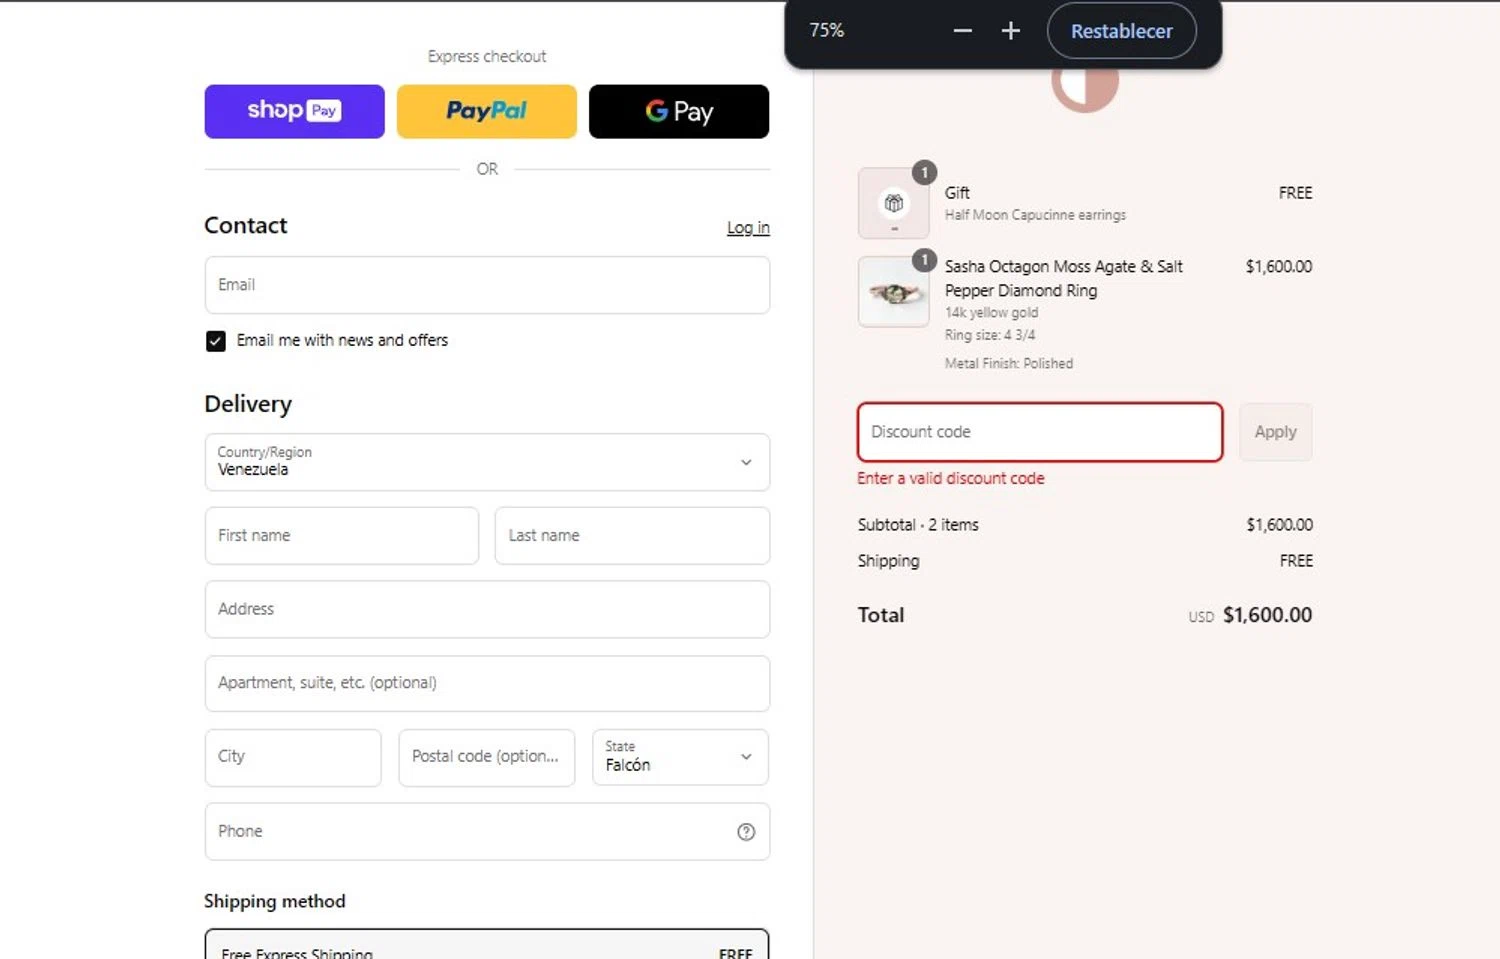This screenshot has height=959, width=1500.
Task: Click the 'Metal Finish: Polished' text
Action: (x=1009, y=364)
